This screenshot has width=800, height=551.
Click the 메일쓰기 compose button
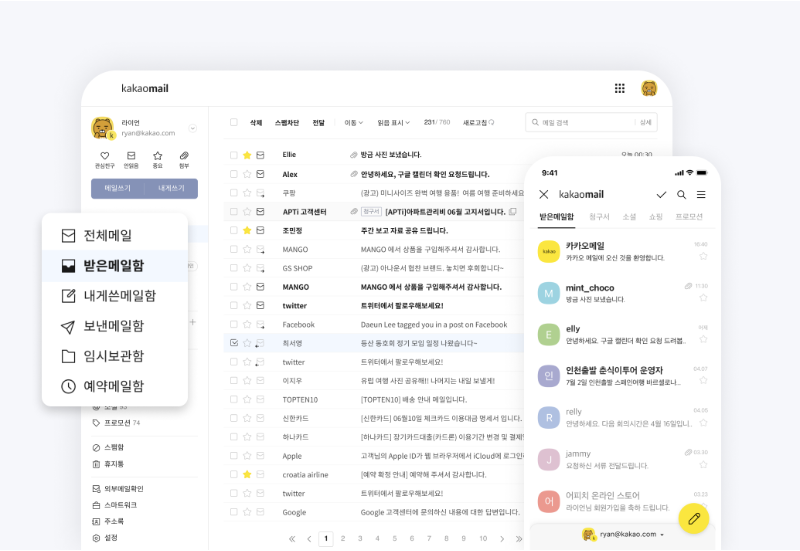[117, 188]
